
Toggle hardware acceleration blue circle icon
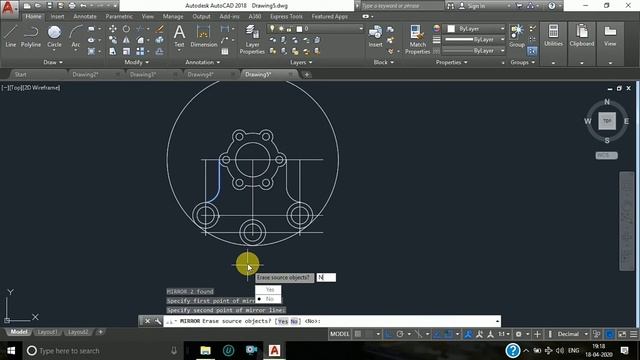(610, 334)
